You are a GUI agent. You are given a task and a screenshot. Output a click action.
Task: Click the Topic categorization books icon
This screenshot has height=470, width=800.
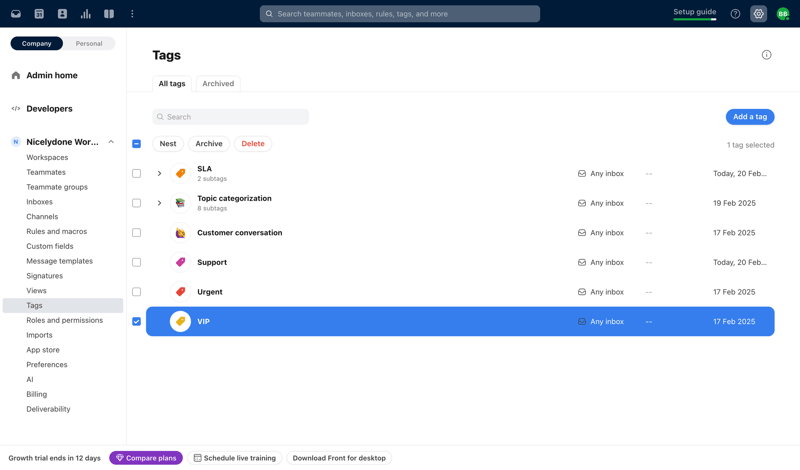180,203
